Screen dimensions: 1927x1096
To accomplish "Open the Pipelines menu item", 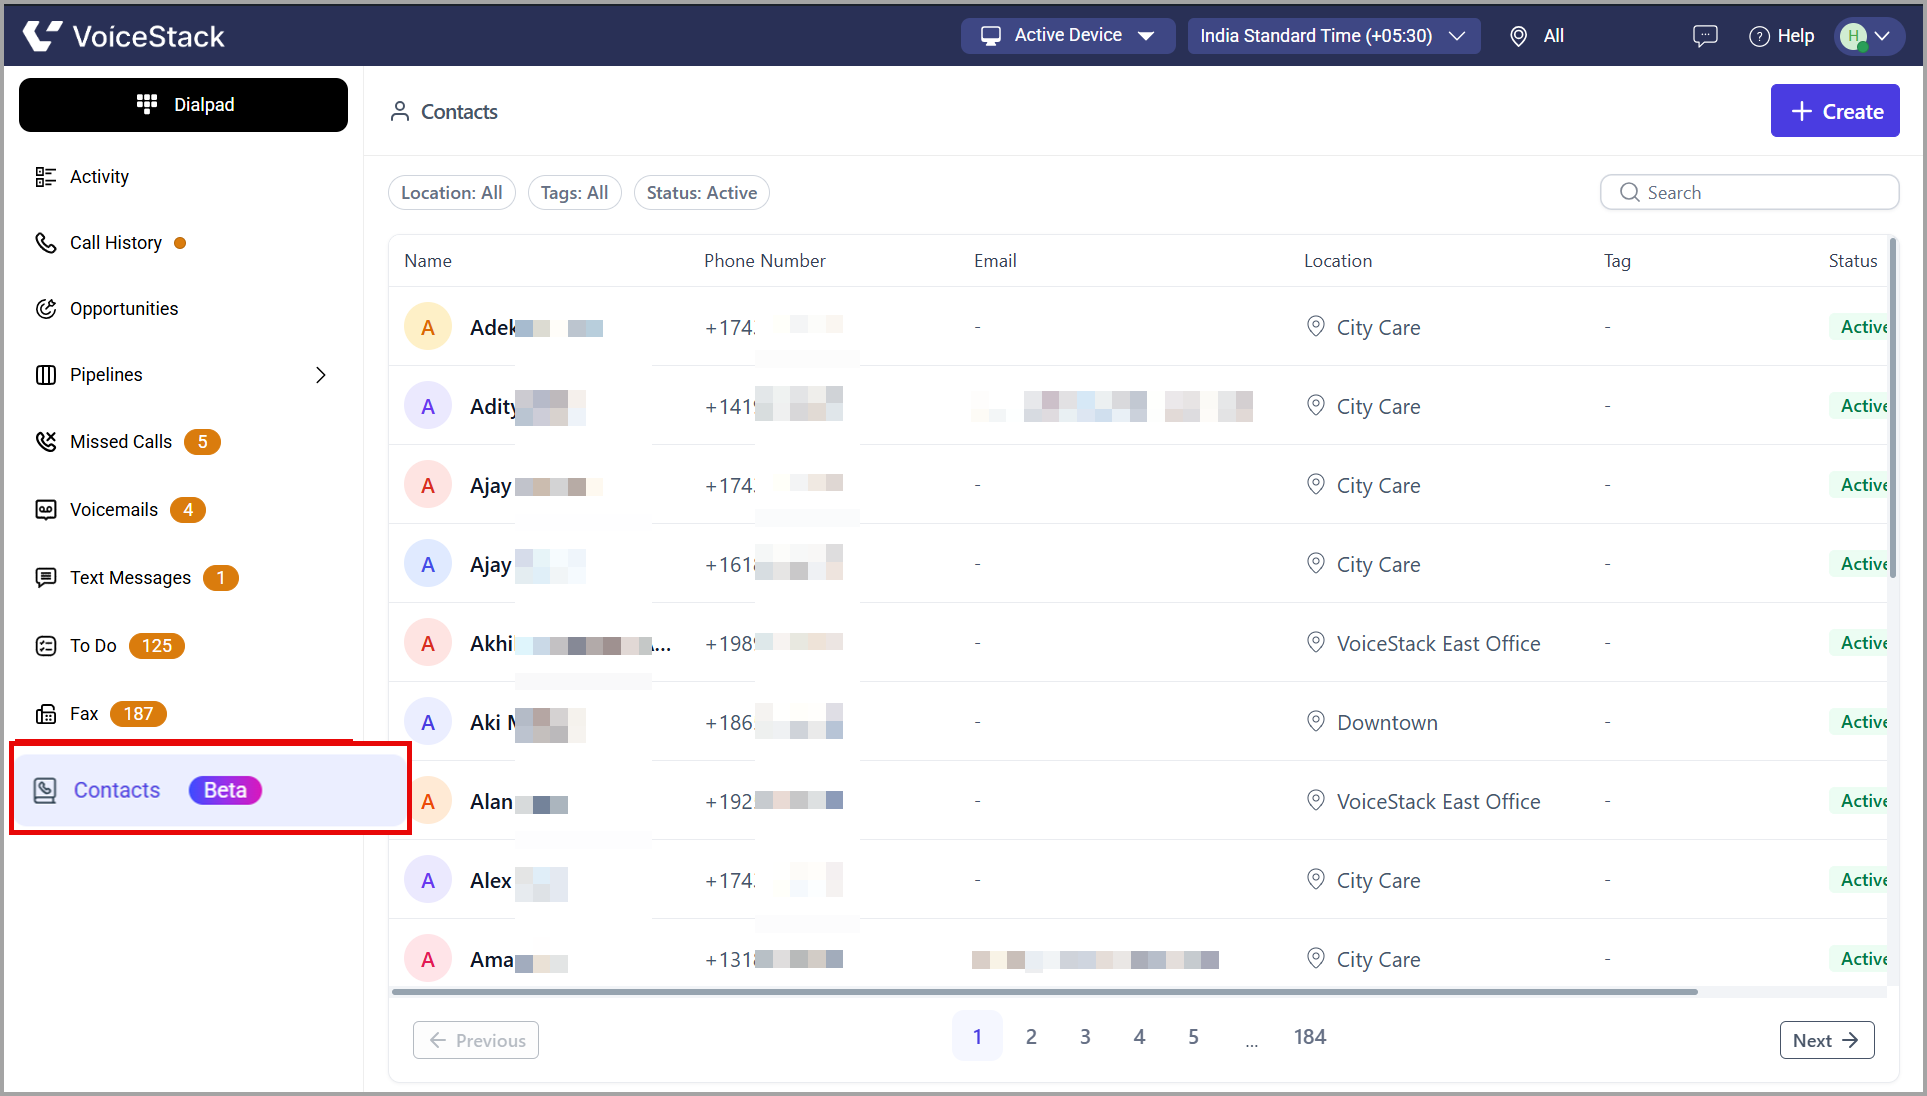I will tap(106, 375).
